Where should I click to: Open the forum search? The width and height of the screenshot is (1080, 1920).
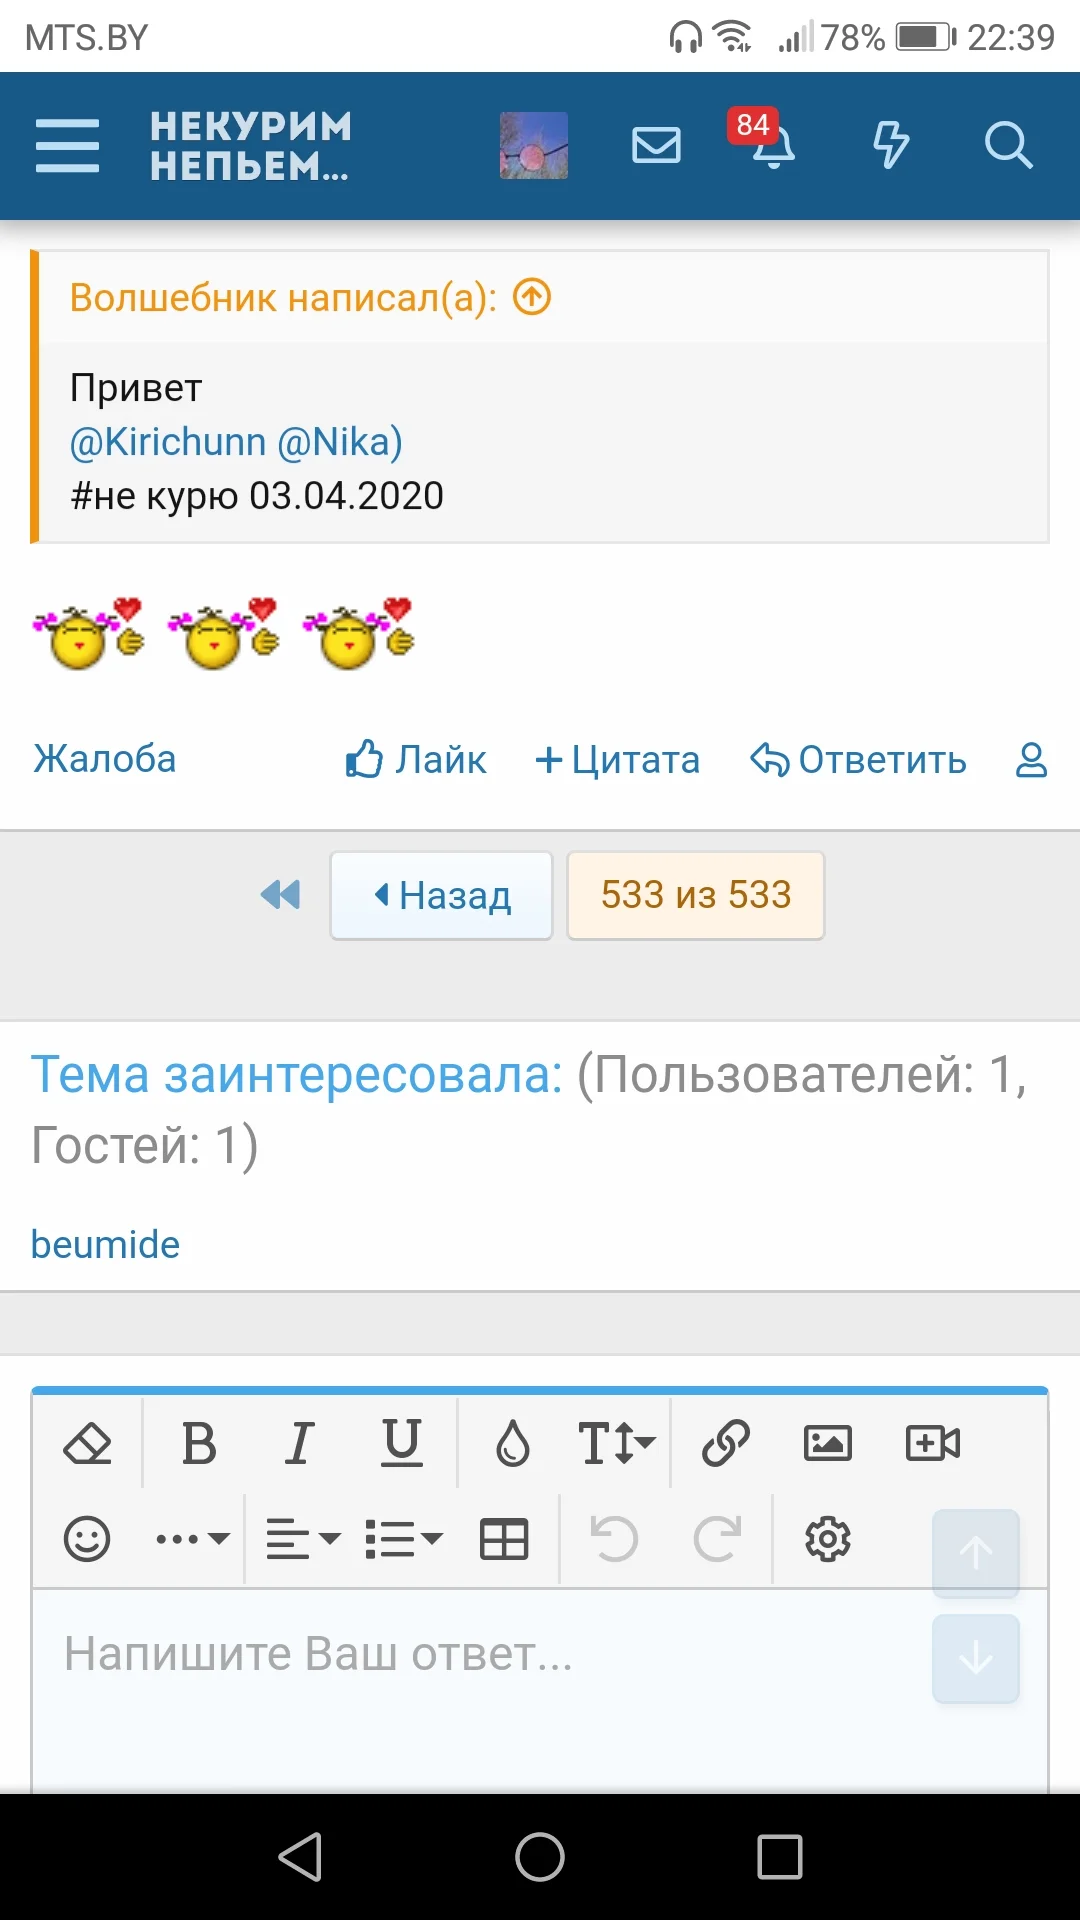coord(1009,145)
